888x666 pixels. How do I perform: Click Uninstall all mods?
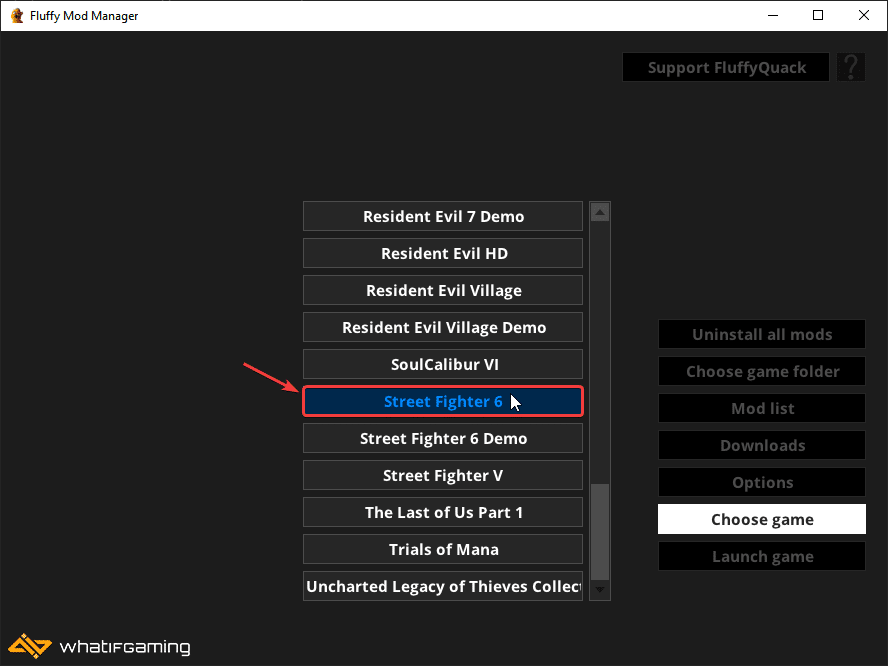762,334
